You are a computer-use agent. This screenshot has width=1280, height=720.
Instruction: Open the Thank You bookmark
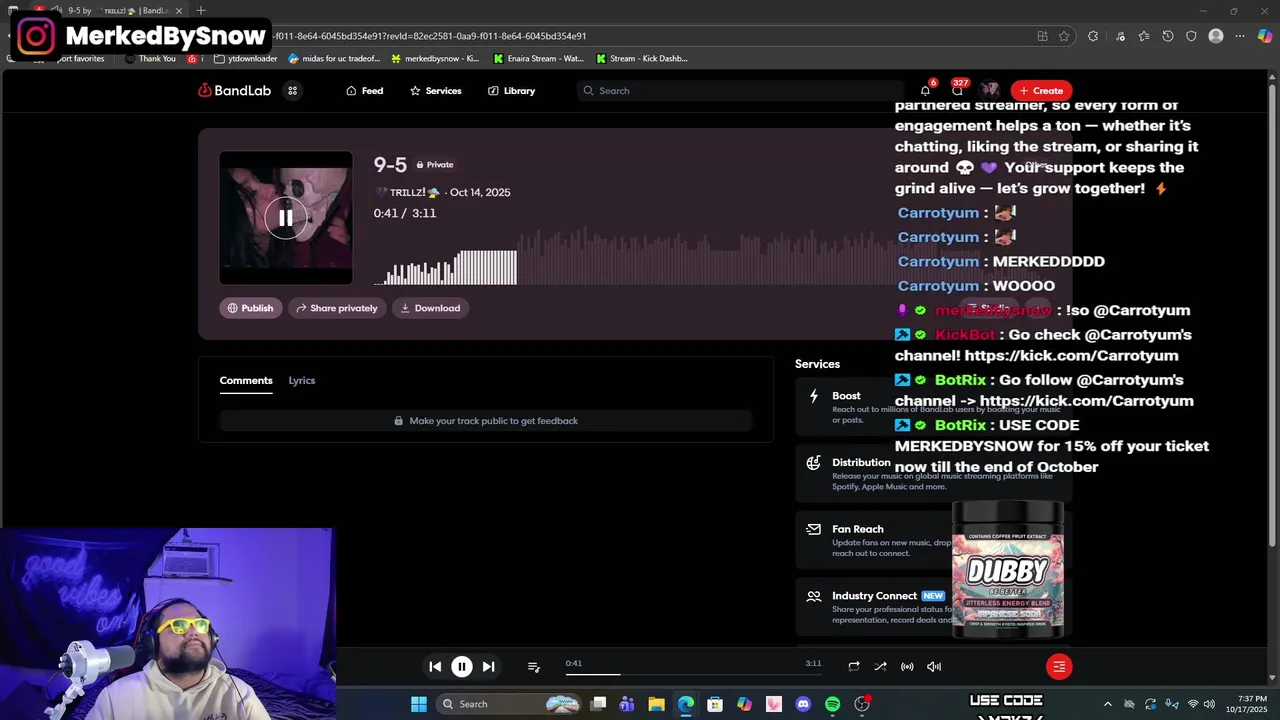click(x=151, y=59)
